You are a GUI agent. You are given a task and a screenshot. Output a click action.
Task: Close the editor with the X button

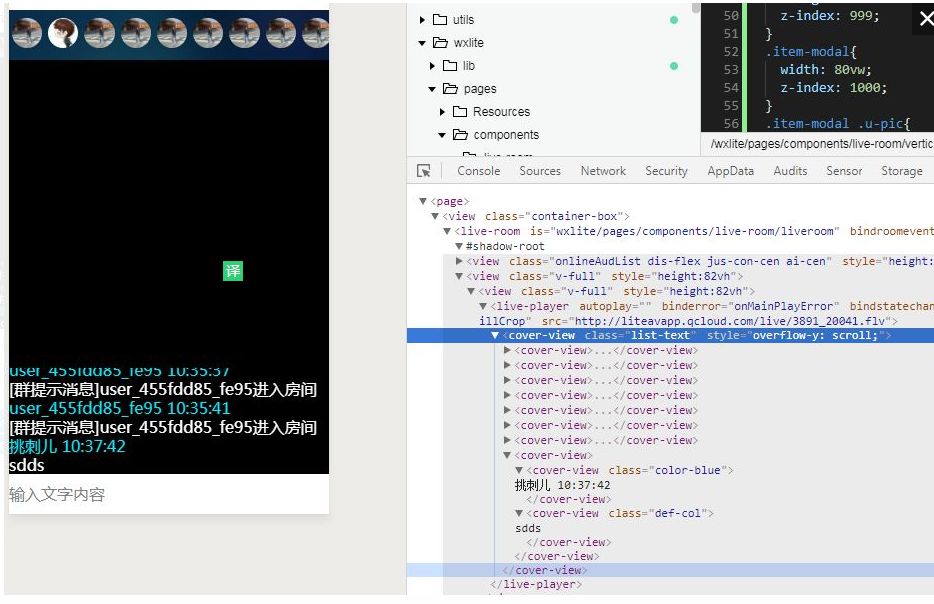926,19
